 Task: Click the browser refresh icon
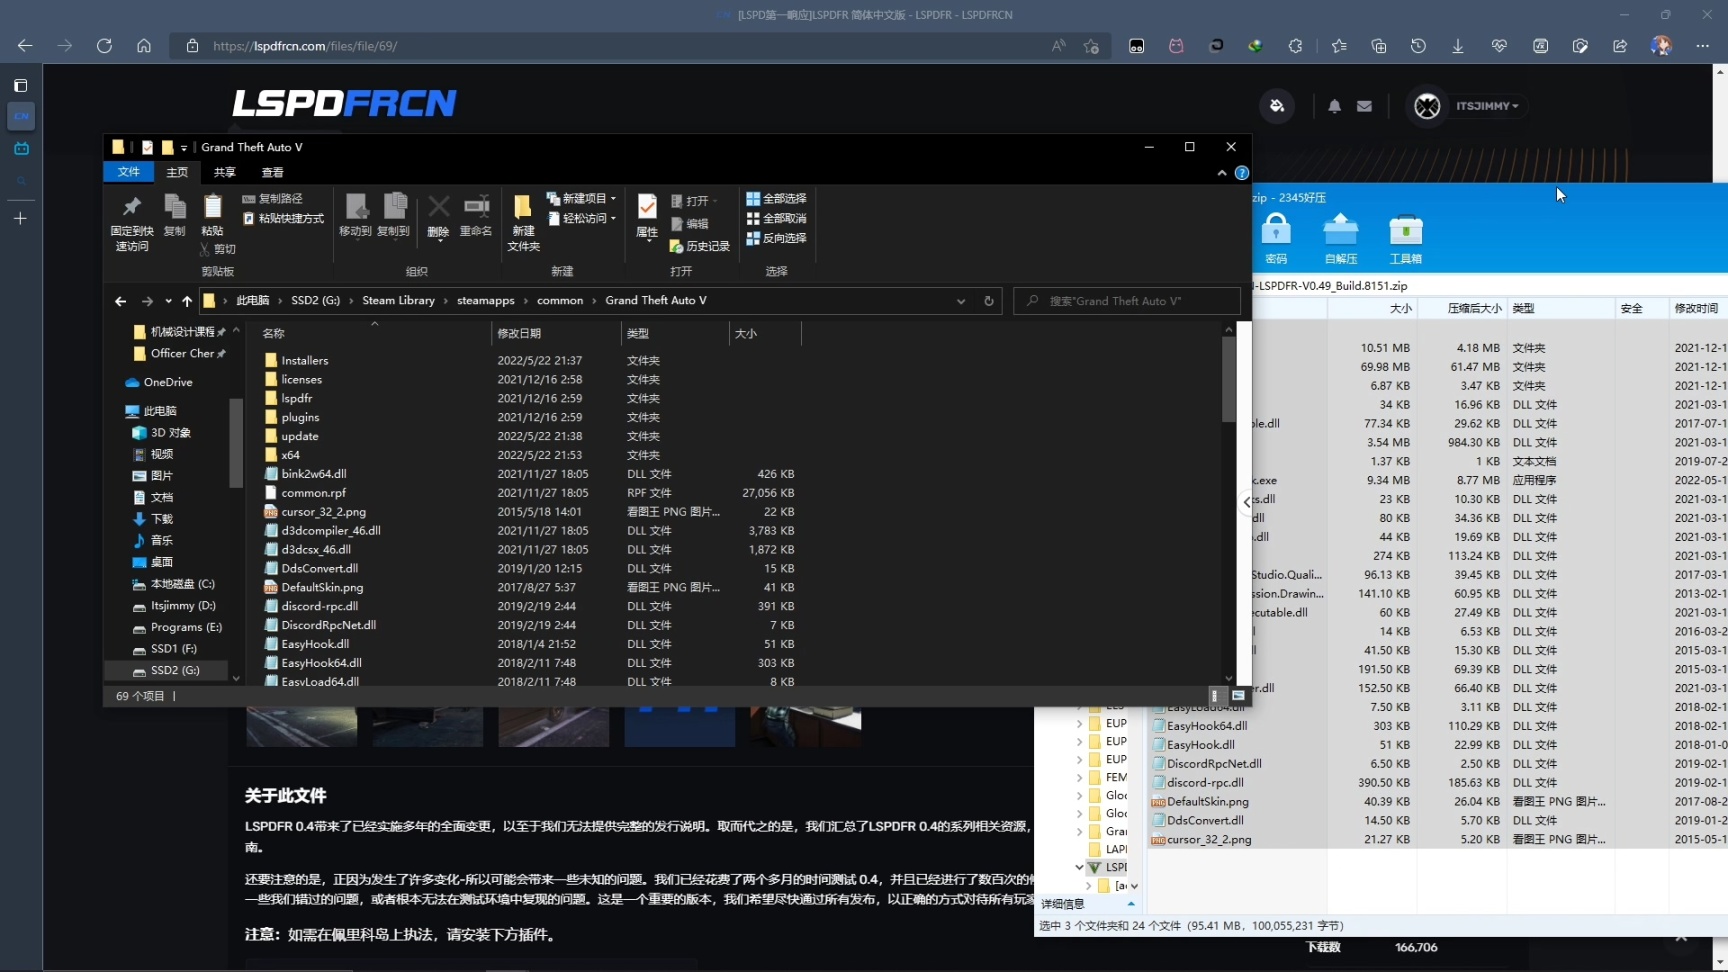click(x=104, y=46)
